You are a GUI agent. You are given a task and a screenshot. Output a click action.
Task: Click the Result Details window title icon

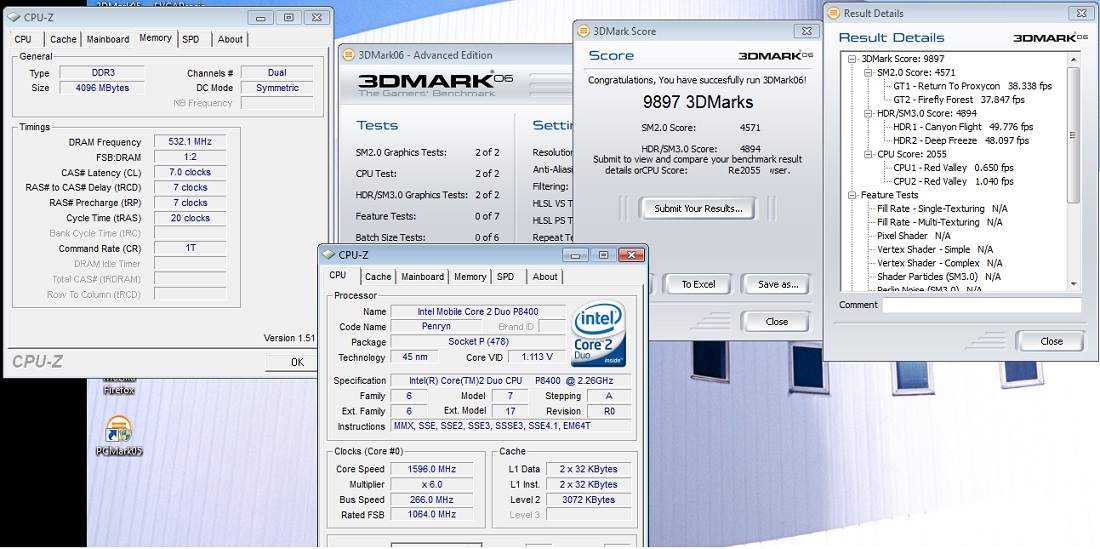(x=833, y=13)
